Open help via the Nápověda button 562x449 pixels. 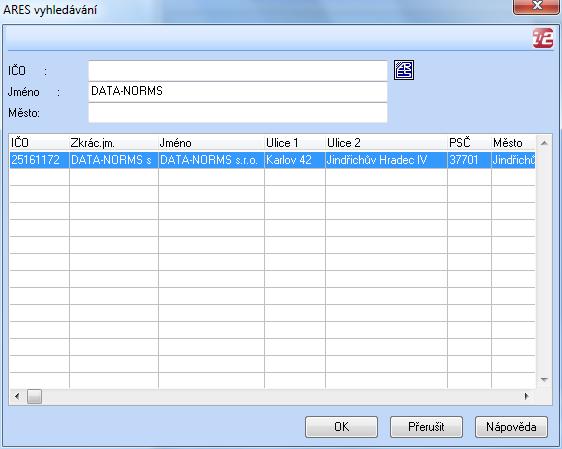coord(511,427)
